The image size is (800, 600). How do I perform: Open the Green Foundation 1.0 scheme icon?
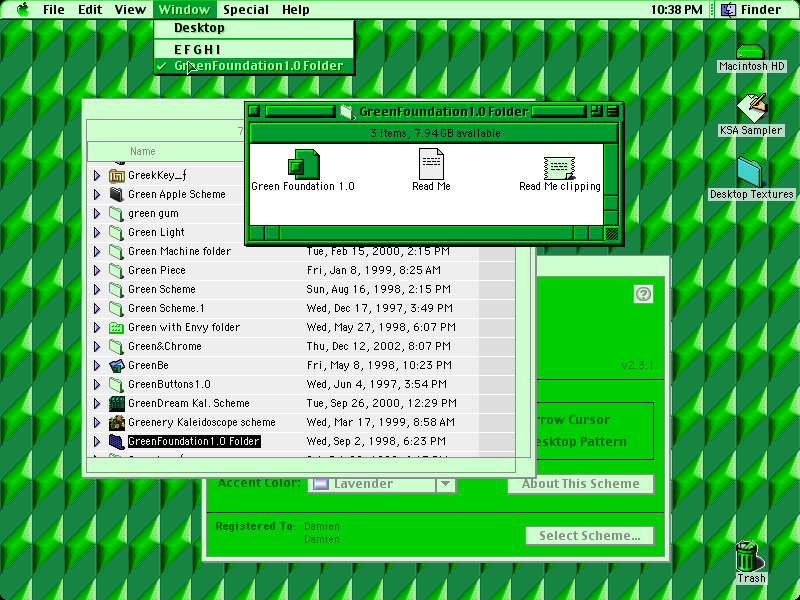coord(304,164)
